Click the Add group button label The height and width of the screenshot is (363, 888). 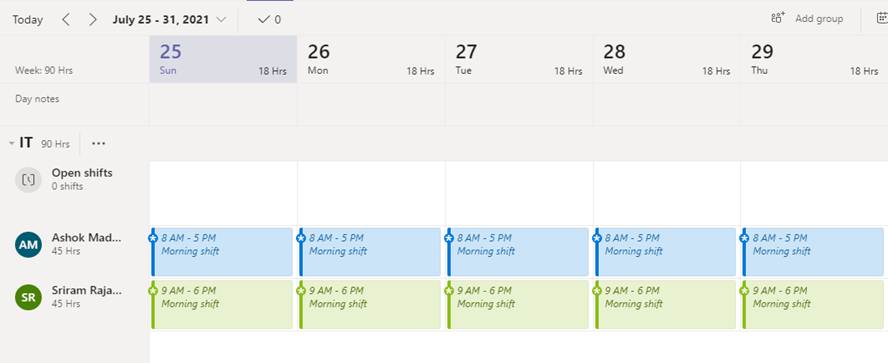tap(819, 19)
